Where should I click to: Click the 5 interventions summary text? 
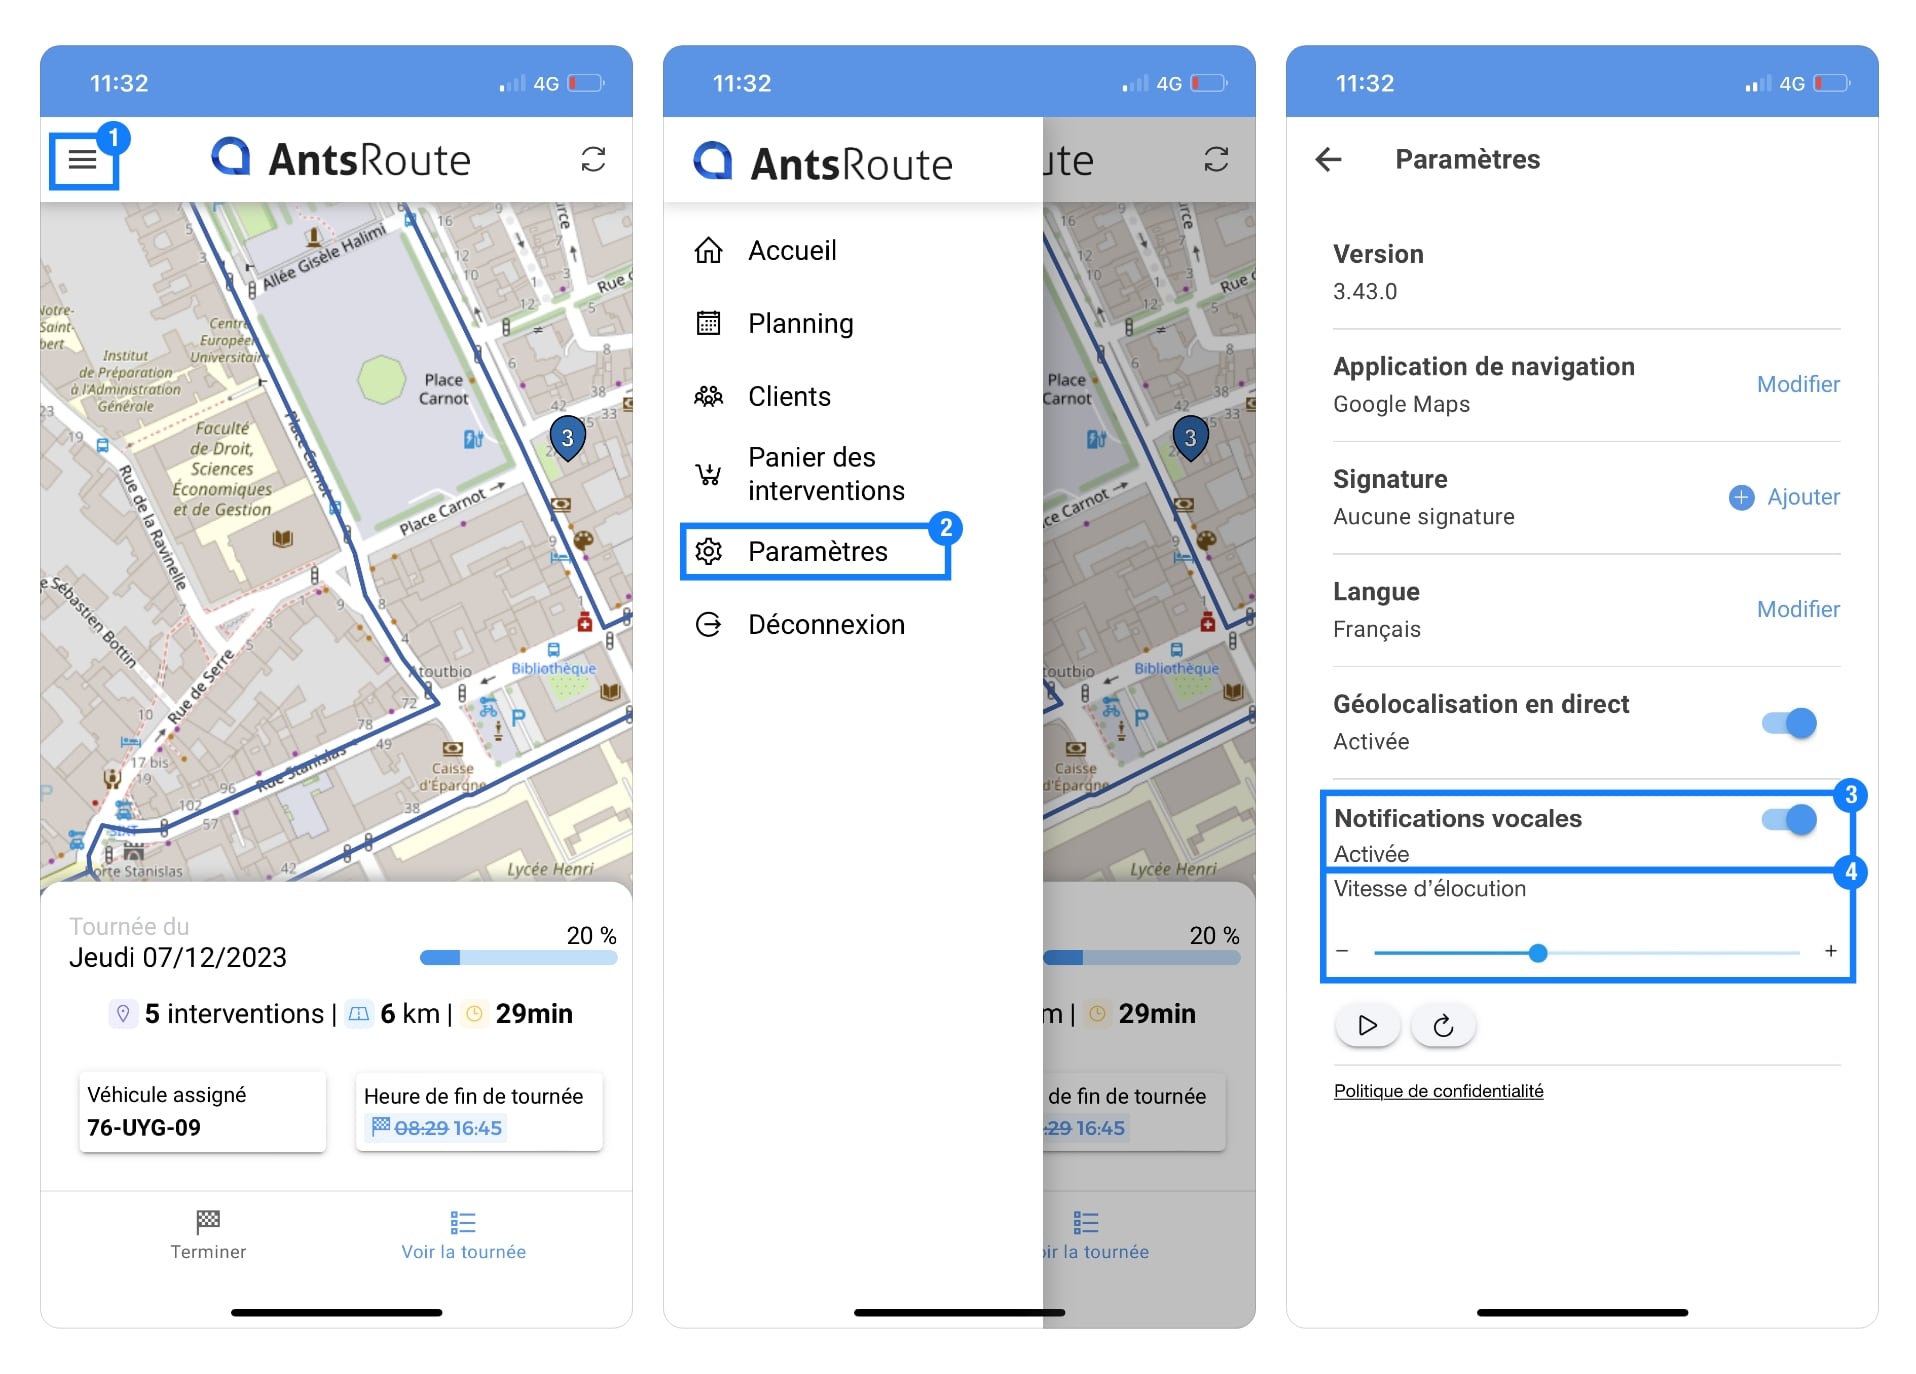pyautogui.click(x=234, y=1014)
